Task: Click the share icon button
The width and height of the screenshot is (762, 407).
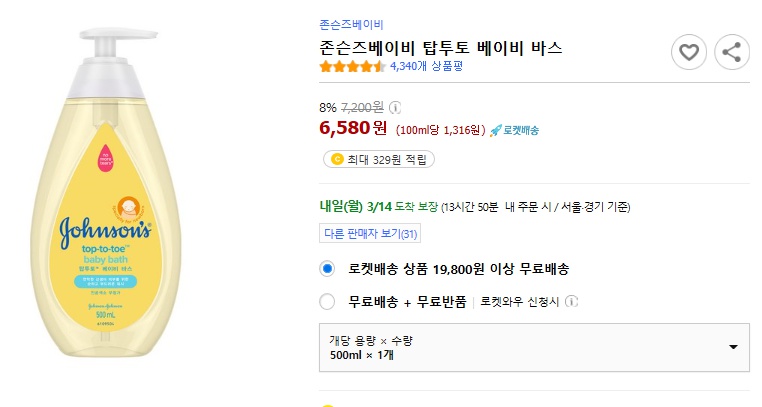Action: coord(732,52)
